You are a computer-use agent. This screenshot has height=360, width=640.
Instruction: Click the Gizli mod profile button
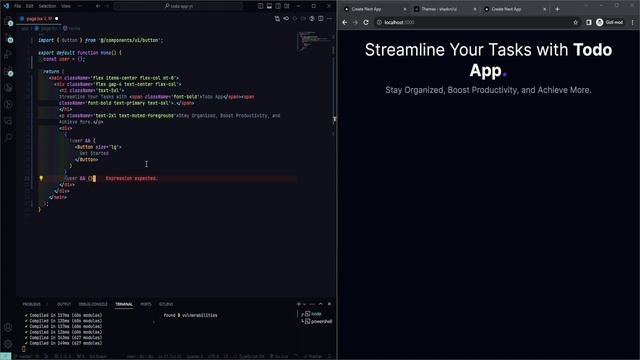coord(610,22)
